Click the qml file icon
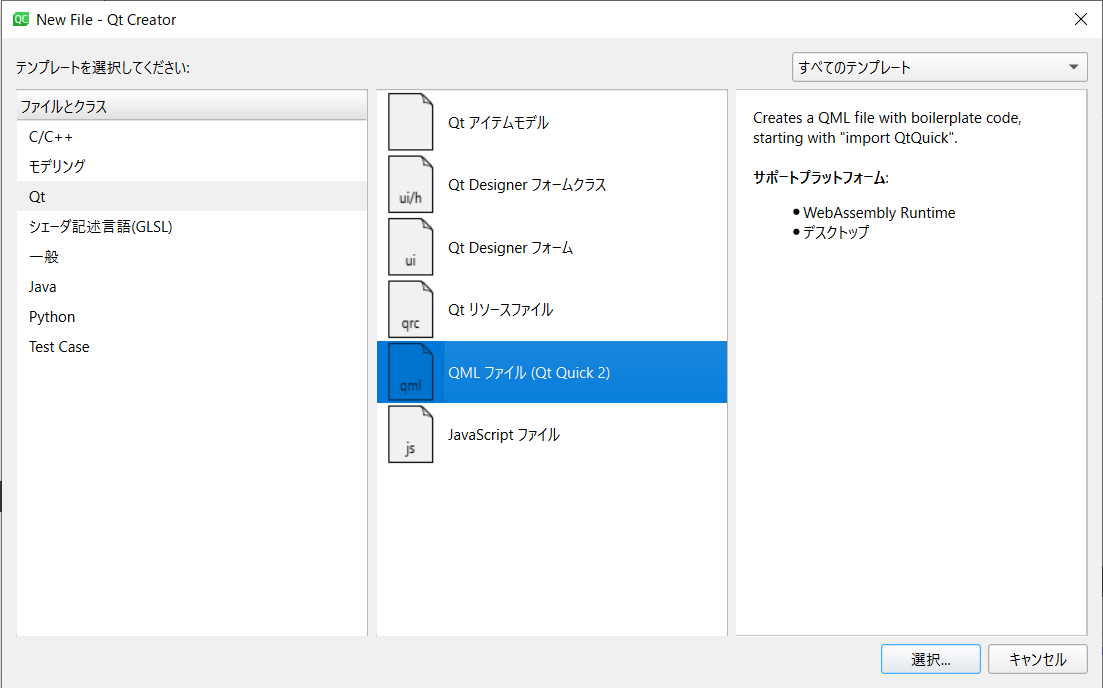The height and width of the screenshot is (688, 1103). [410, 372]
